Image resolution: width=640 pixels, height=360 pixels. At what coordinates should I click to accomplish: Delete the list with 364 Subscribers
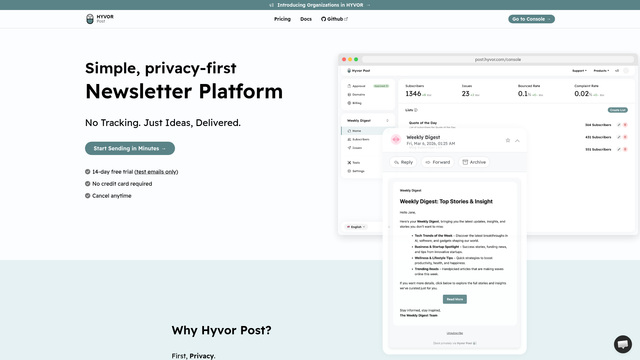click(x=625, y=125)
